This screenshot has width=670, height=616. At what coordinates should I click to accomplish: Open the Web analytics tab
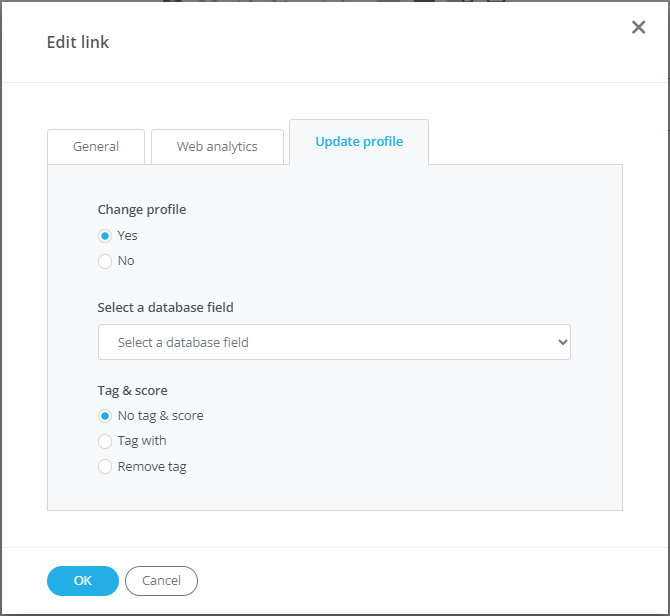click(217, 146)
